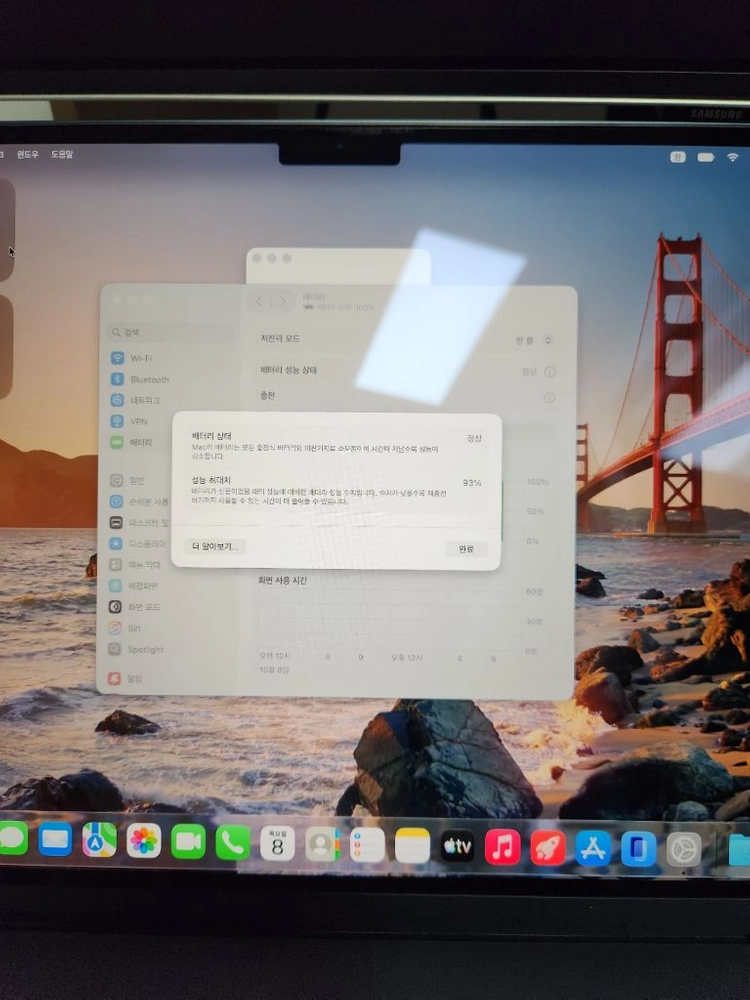Viewport: 750px width, 1000px height.
Task: Open 배경화면 in Settings sidebar
Action: 134,586
